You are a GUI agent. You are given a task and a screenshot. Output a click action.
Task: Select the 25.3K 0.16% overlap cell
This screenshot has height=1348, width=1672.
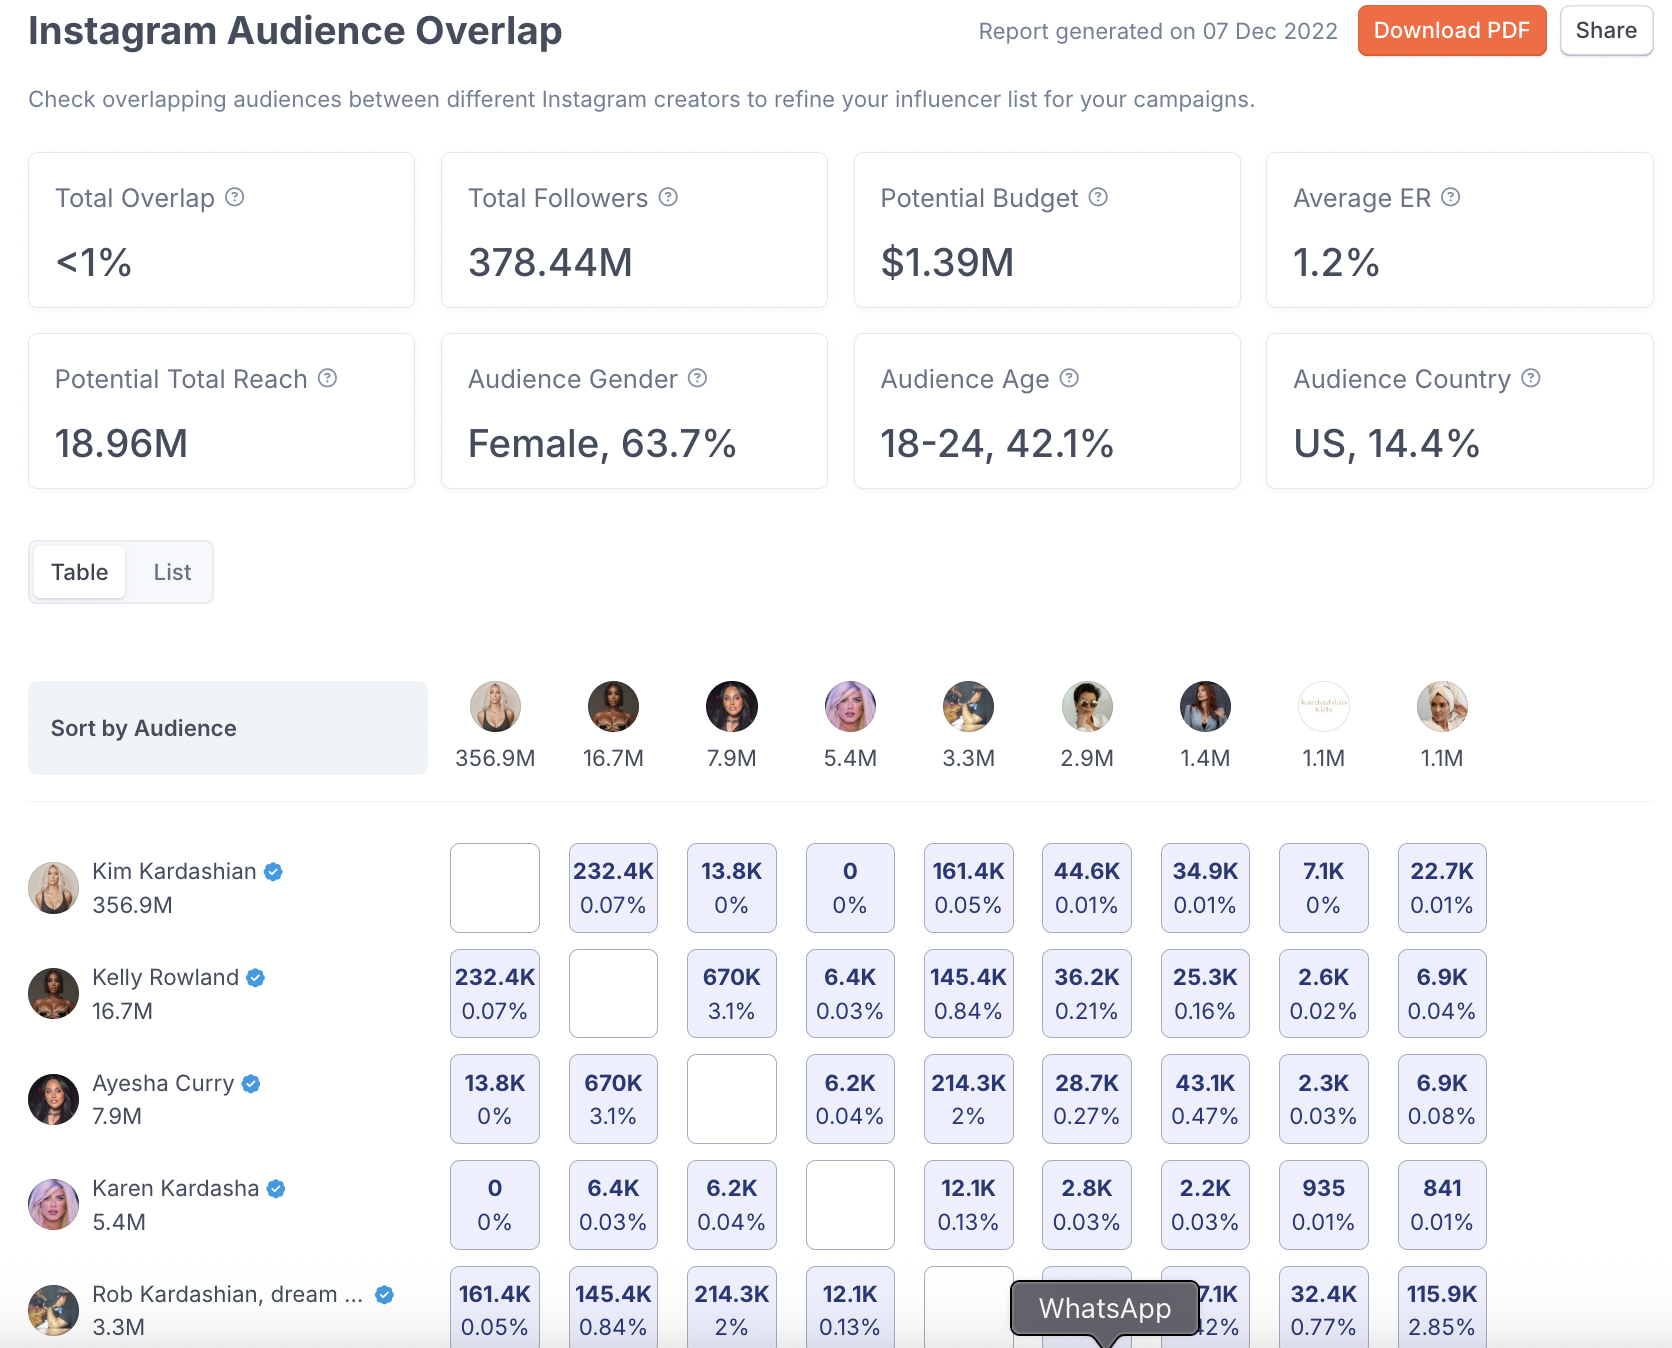(1205, 994)
